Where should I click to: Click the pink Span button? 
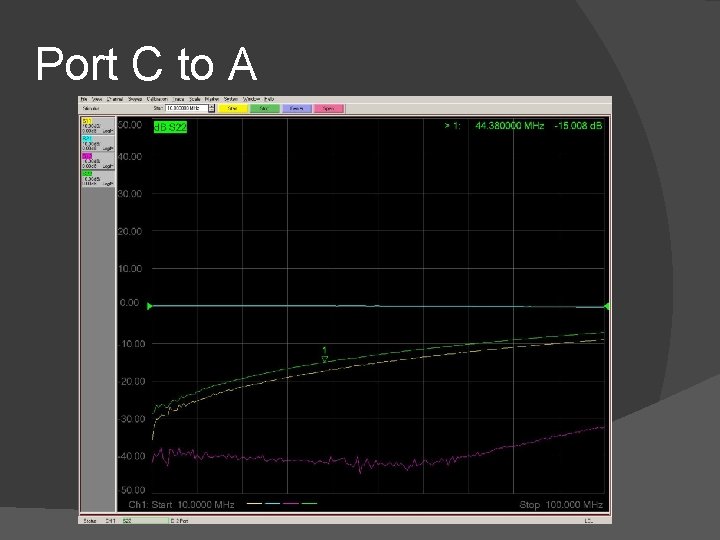tap(328, 109)
